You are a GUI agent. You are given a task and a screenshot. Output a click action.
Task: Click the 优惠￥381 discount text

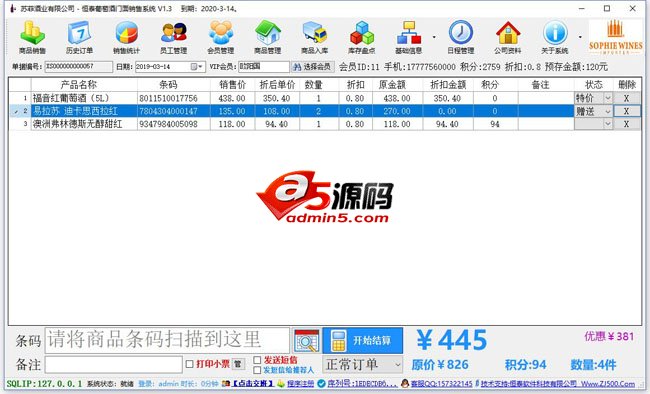pos(609,336)
